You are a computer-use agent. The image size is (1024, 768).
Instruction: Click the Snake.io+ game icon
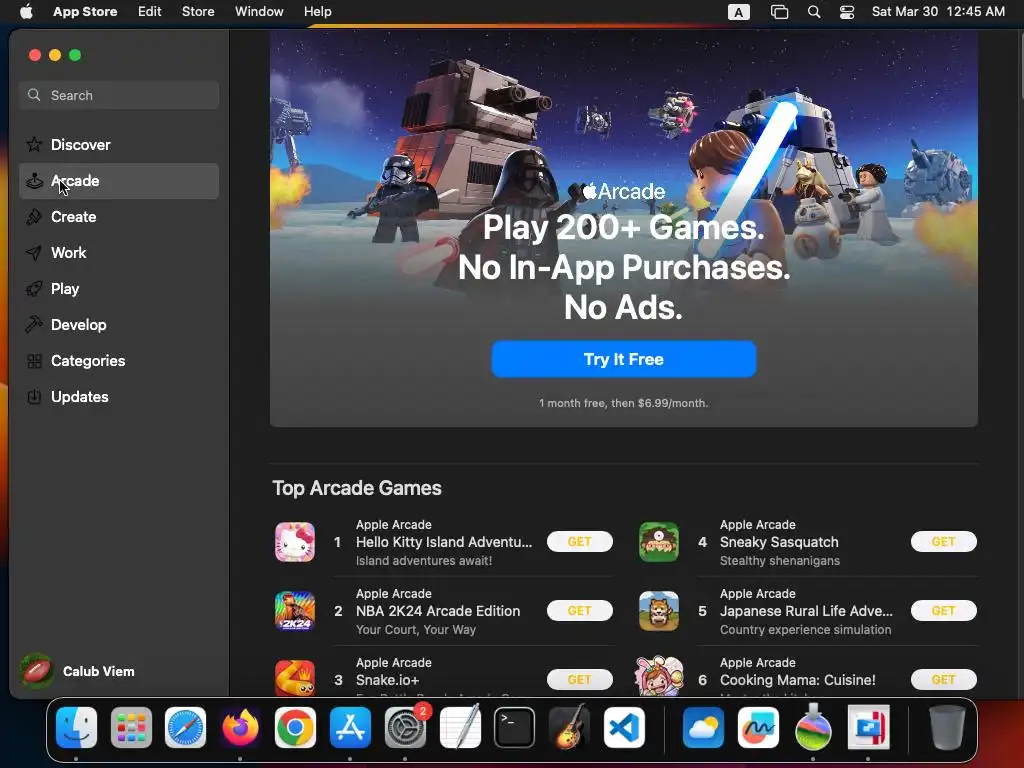tap(295, 679)
